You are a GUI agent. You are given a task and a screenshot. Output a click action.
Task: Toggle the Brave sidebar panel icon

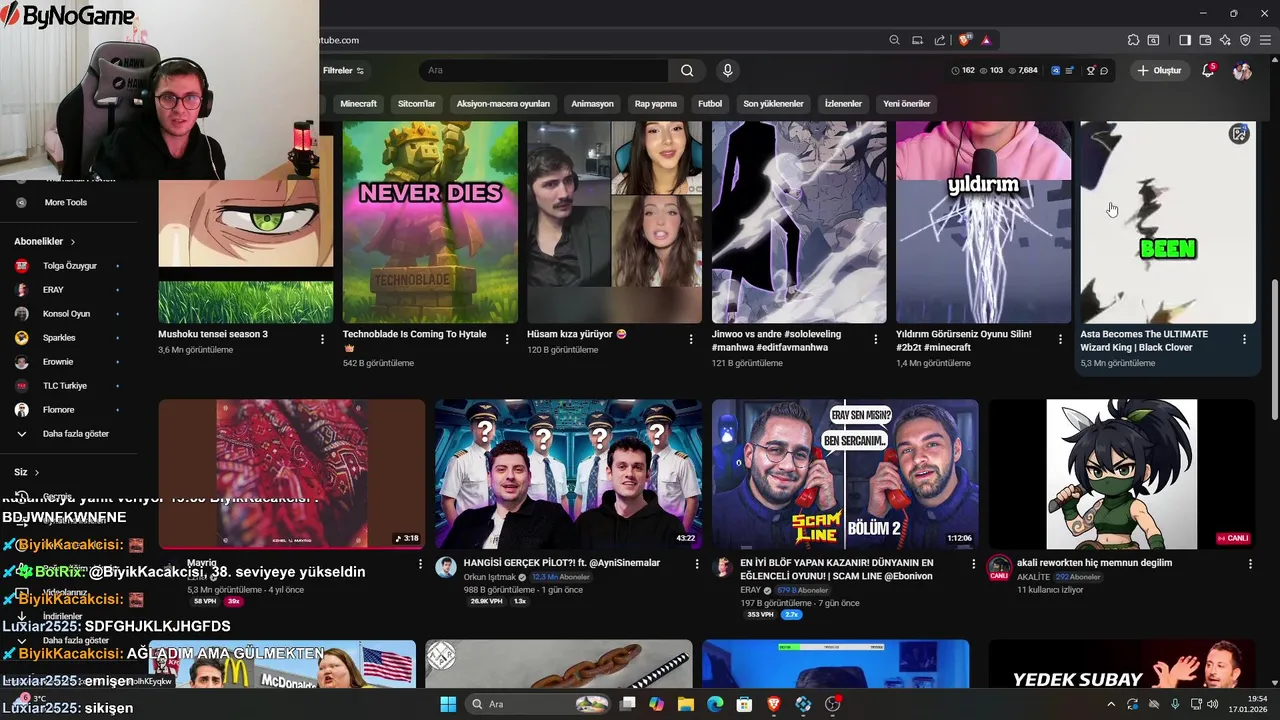click(x=1185, y=40)
